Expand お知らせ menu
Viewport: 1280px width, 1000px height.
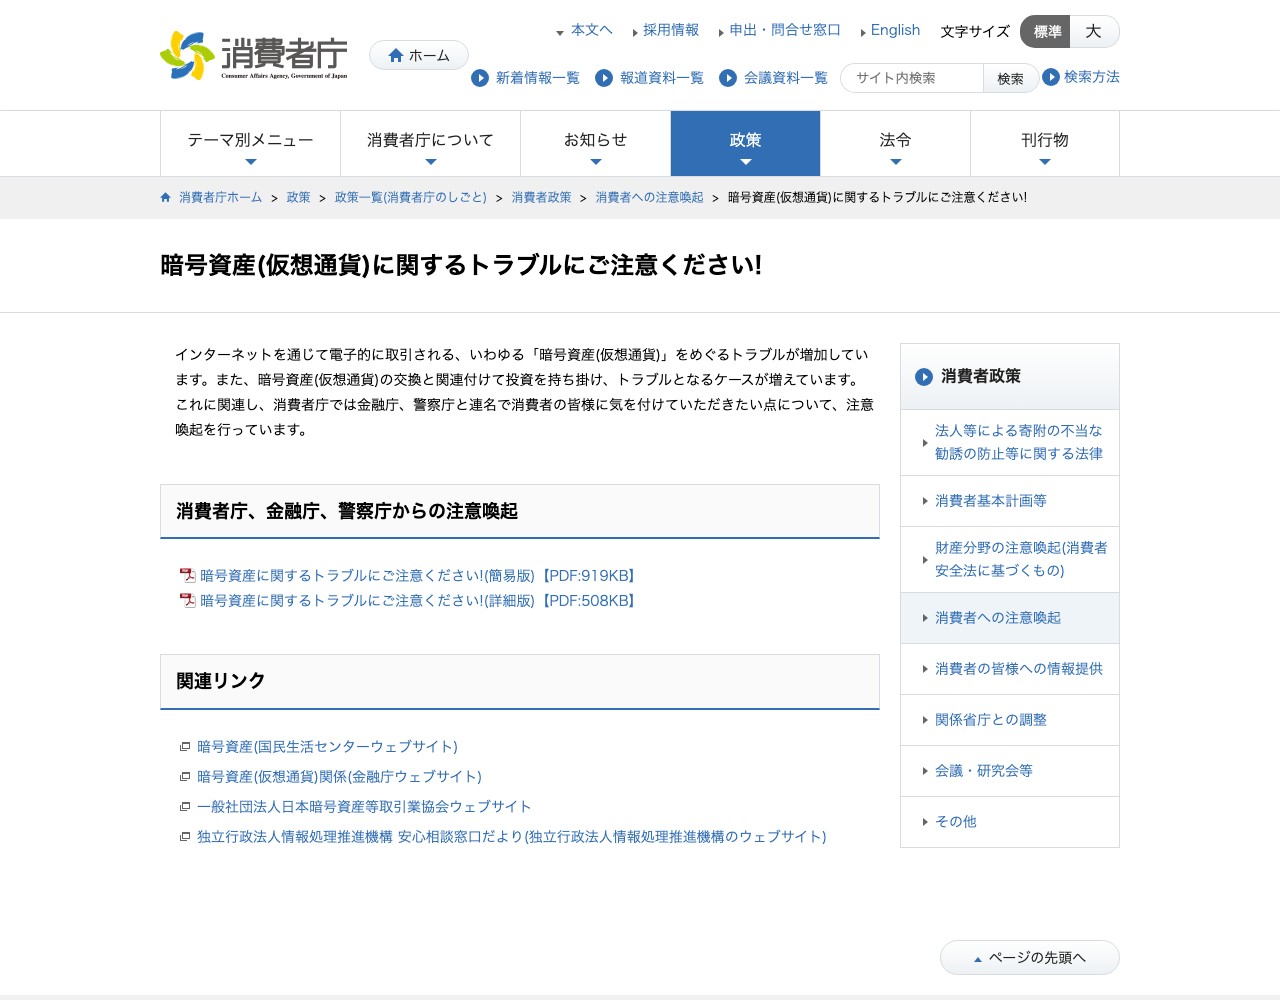tap(595, 144)
